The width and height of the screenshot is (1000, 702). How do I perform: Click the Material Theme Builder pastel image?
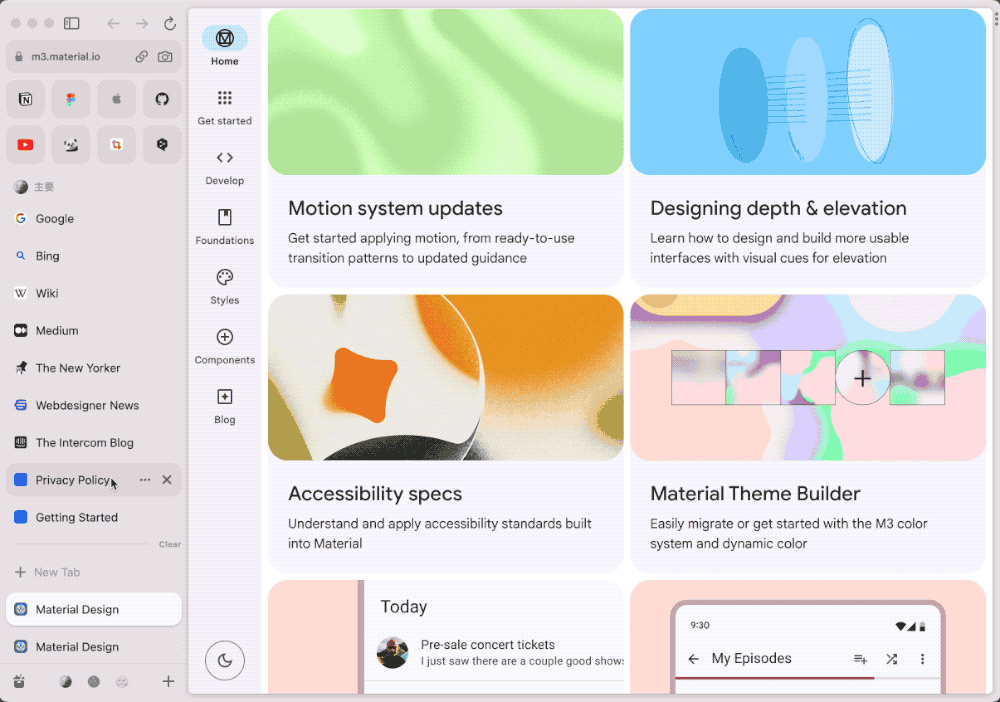pyautogui.click(x=808, y=377)
